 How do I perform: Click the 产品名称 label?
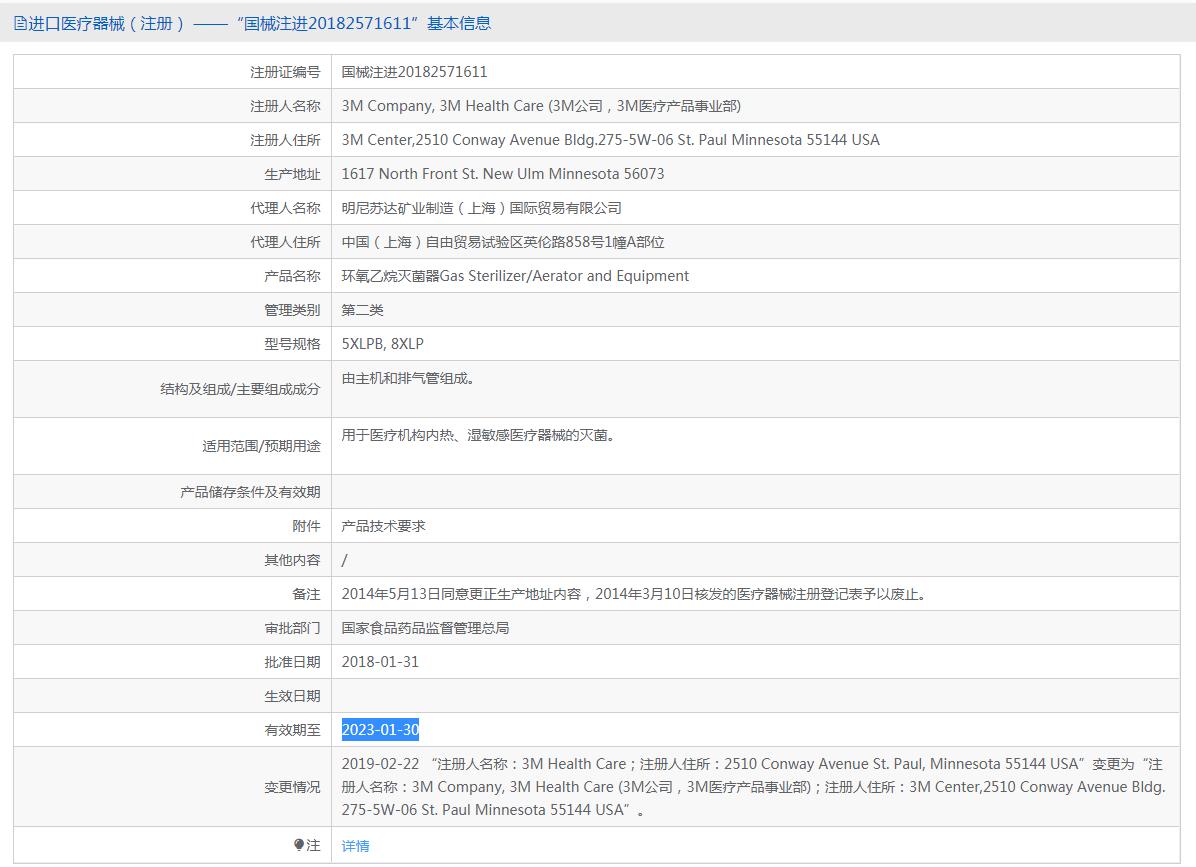click(292, 276)
